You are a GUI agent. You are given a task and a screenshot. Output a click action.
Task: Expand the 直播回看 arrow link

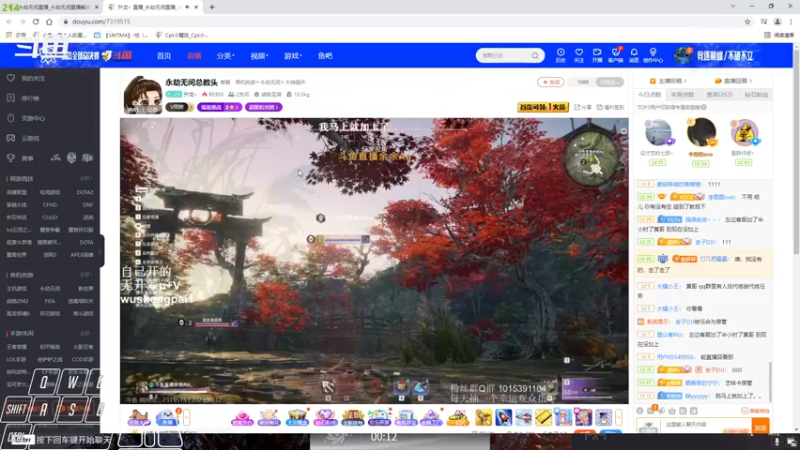point(733,81)
